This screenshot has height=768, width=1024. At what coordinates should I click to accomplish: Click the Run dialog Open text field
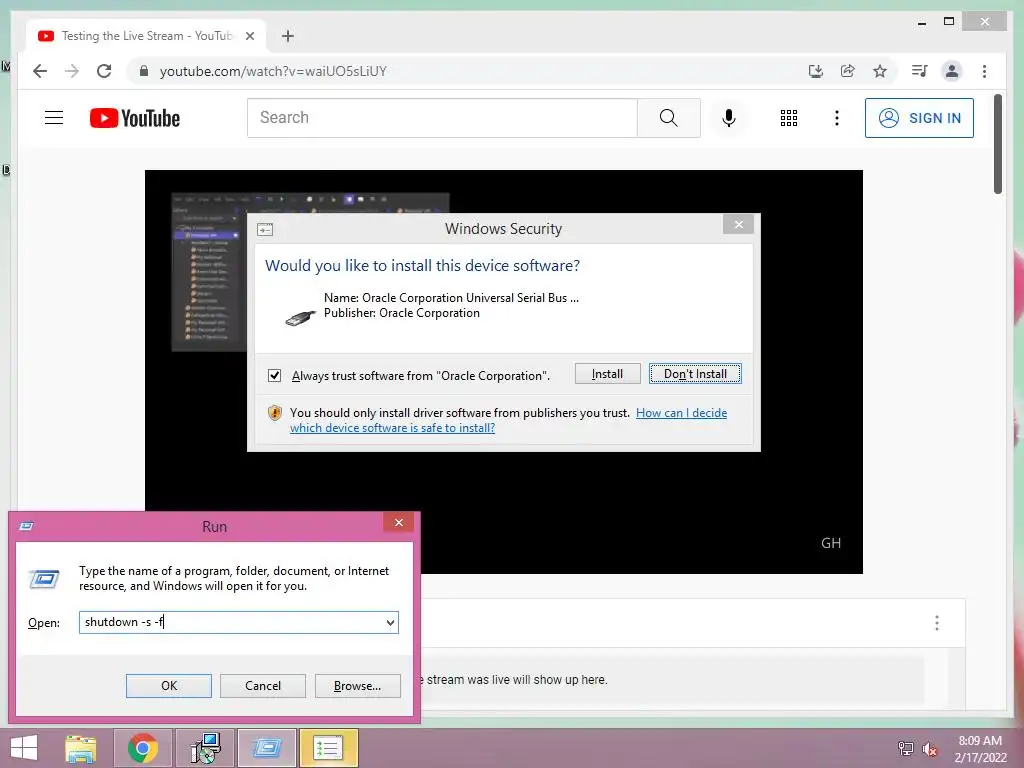coord(232,622)
